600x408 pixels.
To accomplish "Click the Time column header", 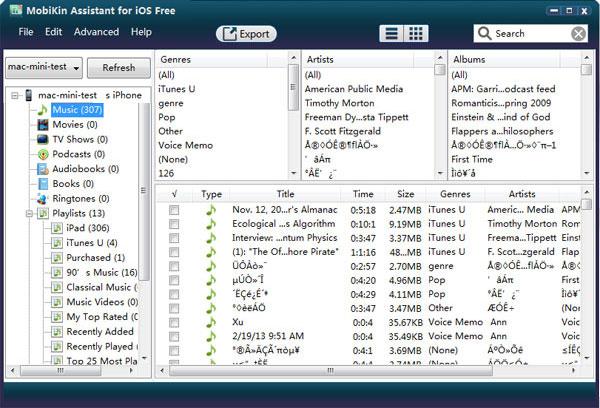I will [x=363, y=194].
